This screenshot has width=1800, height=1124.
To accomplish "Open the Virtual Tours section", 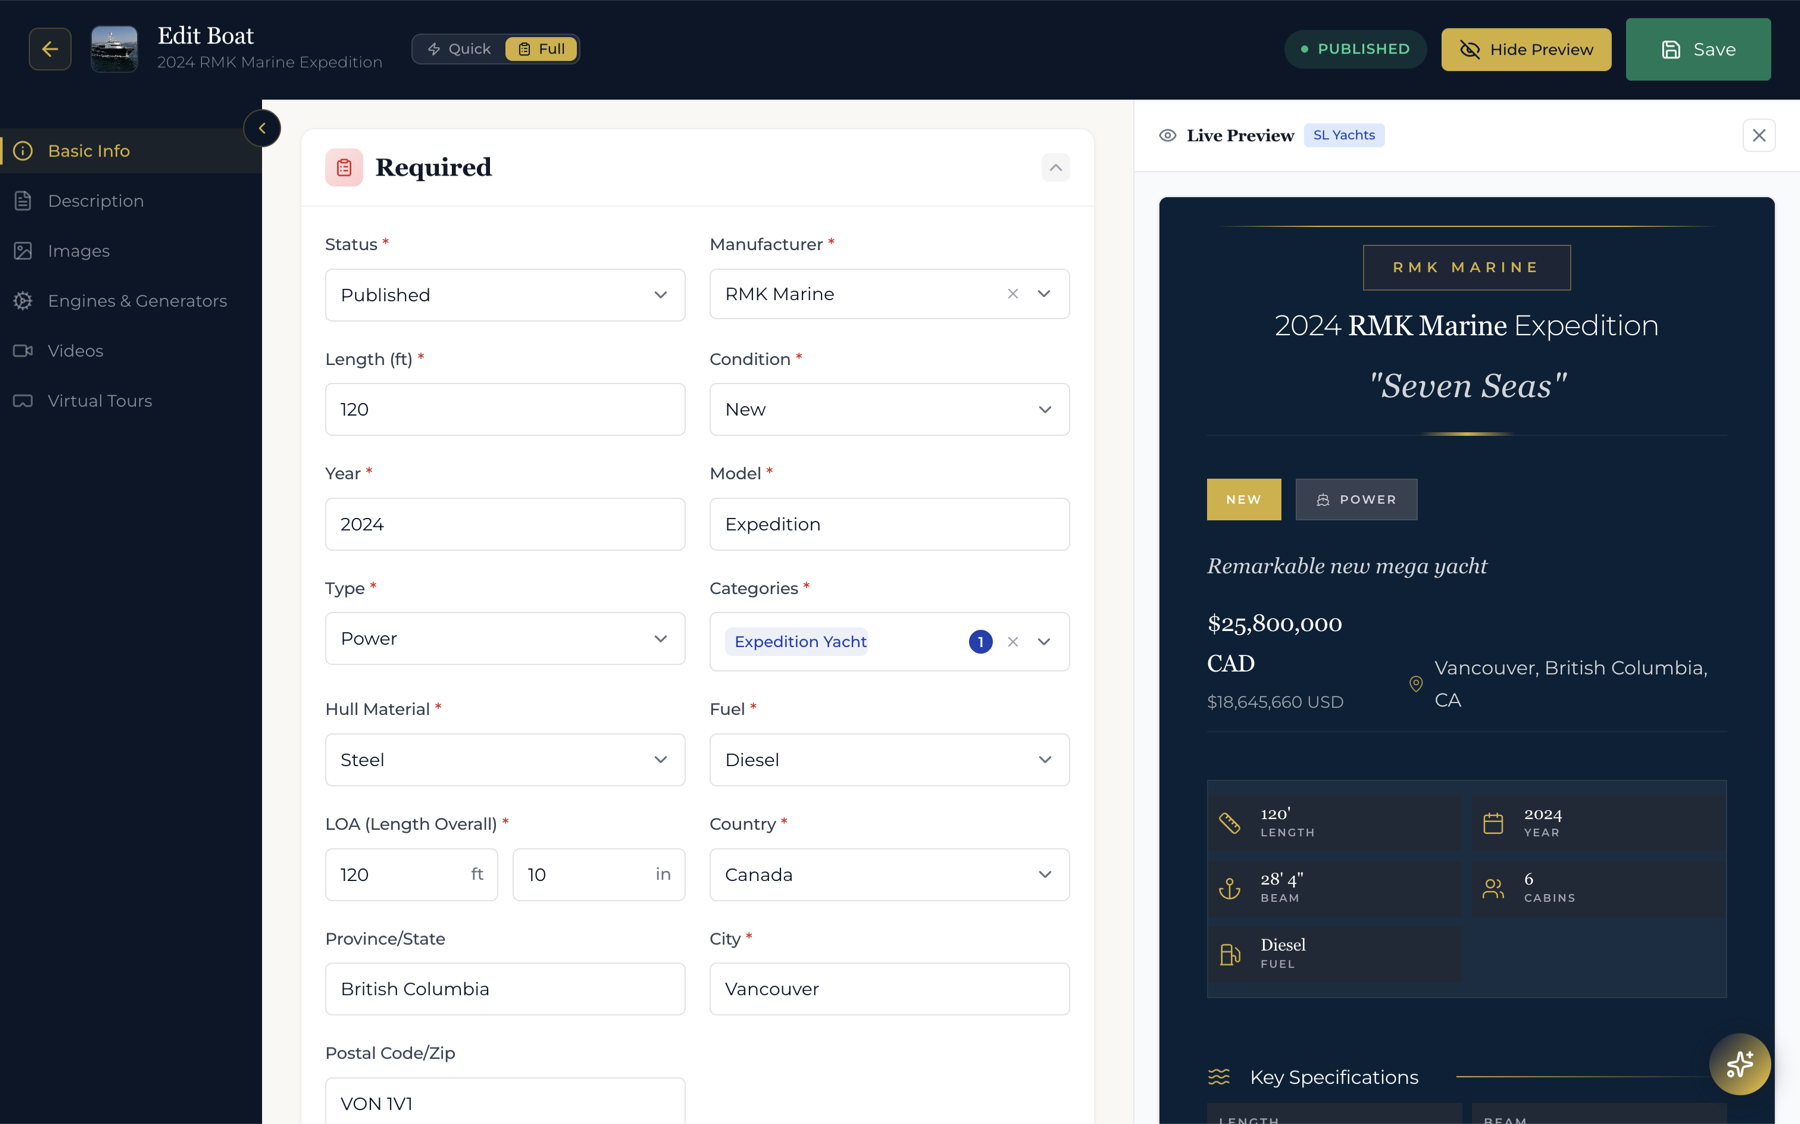I will click(131, 401).
